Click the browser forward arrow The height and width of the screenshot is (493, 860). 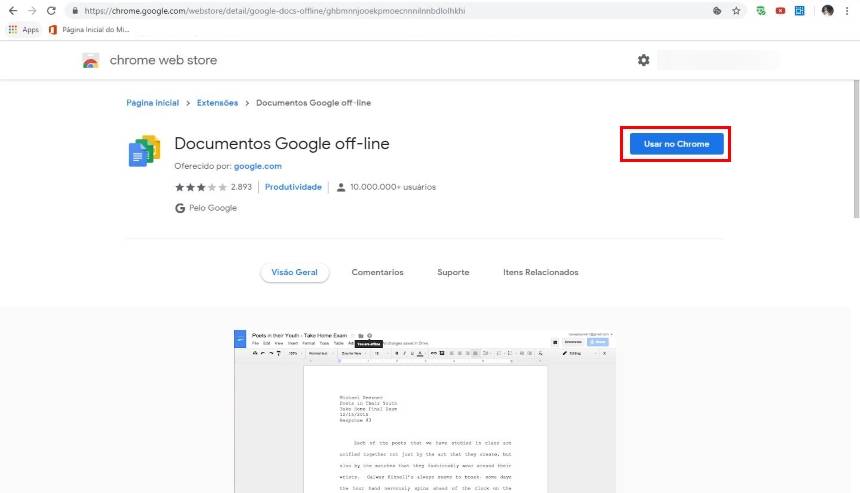[x=32, y=10]
